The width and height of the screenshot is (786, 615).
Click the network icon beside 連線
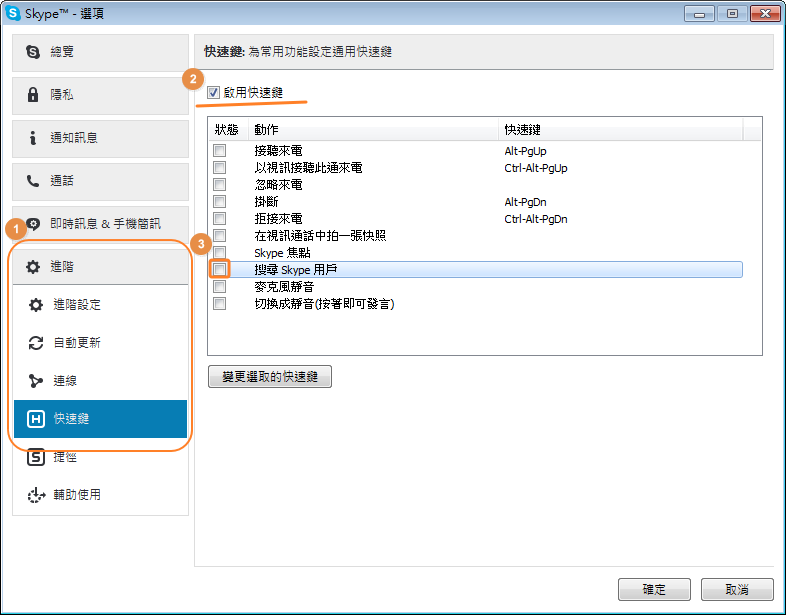pos(36,381)
